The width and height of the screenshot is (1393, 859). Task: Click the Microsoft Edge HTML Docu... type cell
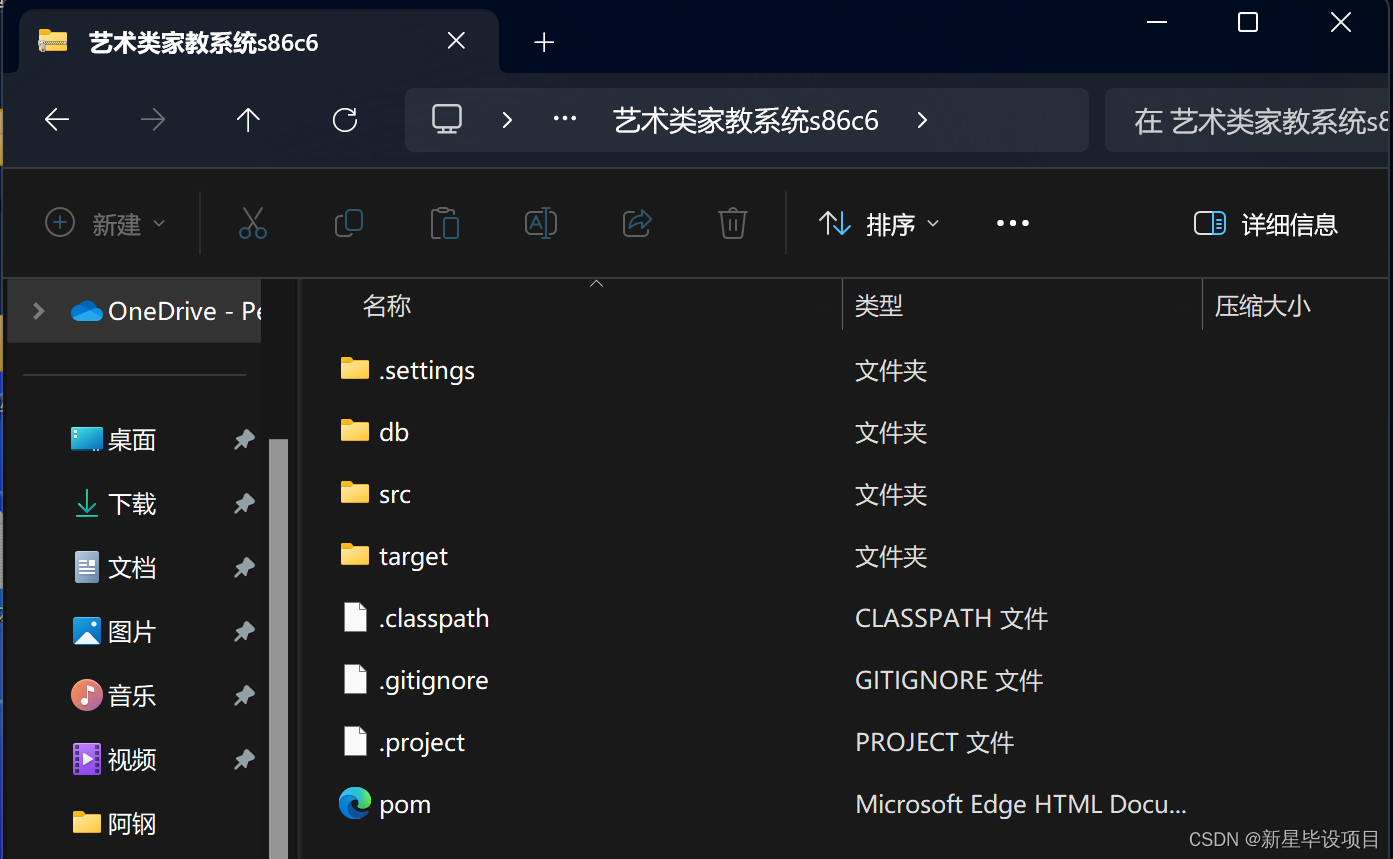1020,805
